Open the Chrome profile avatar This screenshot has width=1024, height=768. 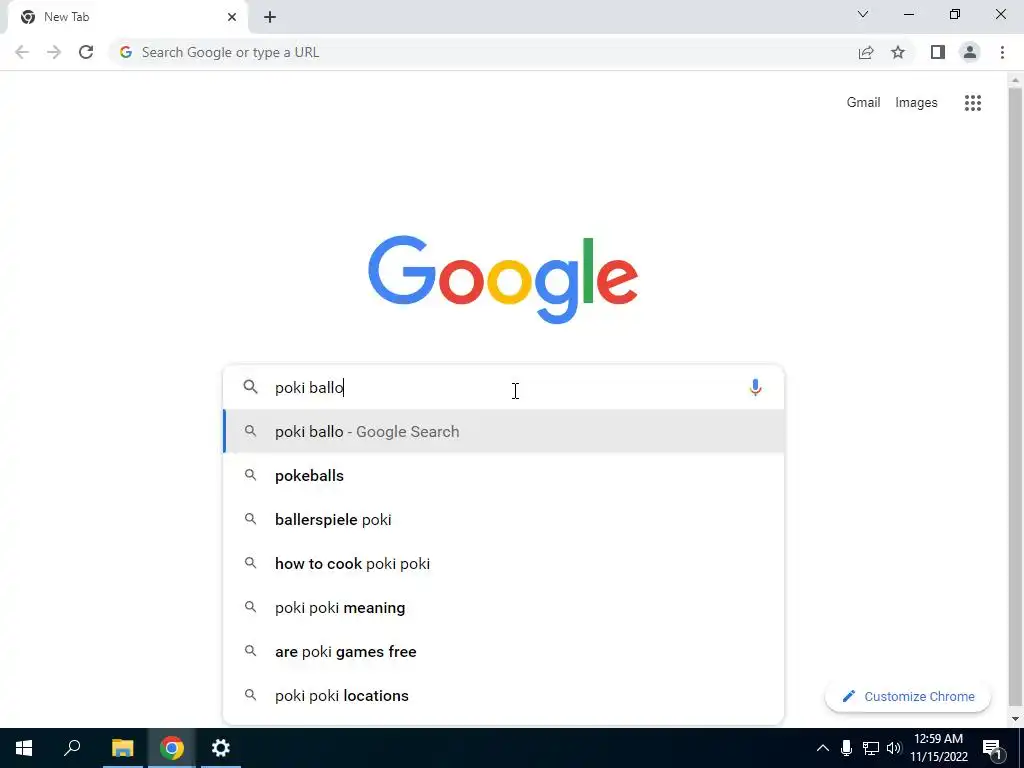pyautogui.click(x=970, y=52)
